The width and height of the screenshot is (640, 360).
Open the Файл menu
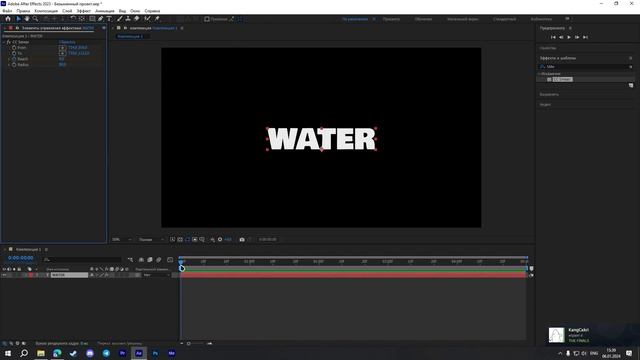point(7,11)
